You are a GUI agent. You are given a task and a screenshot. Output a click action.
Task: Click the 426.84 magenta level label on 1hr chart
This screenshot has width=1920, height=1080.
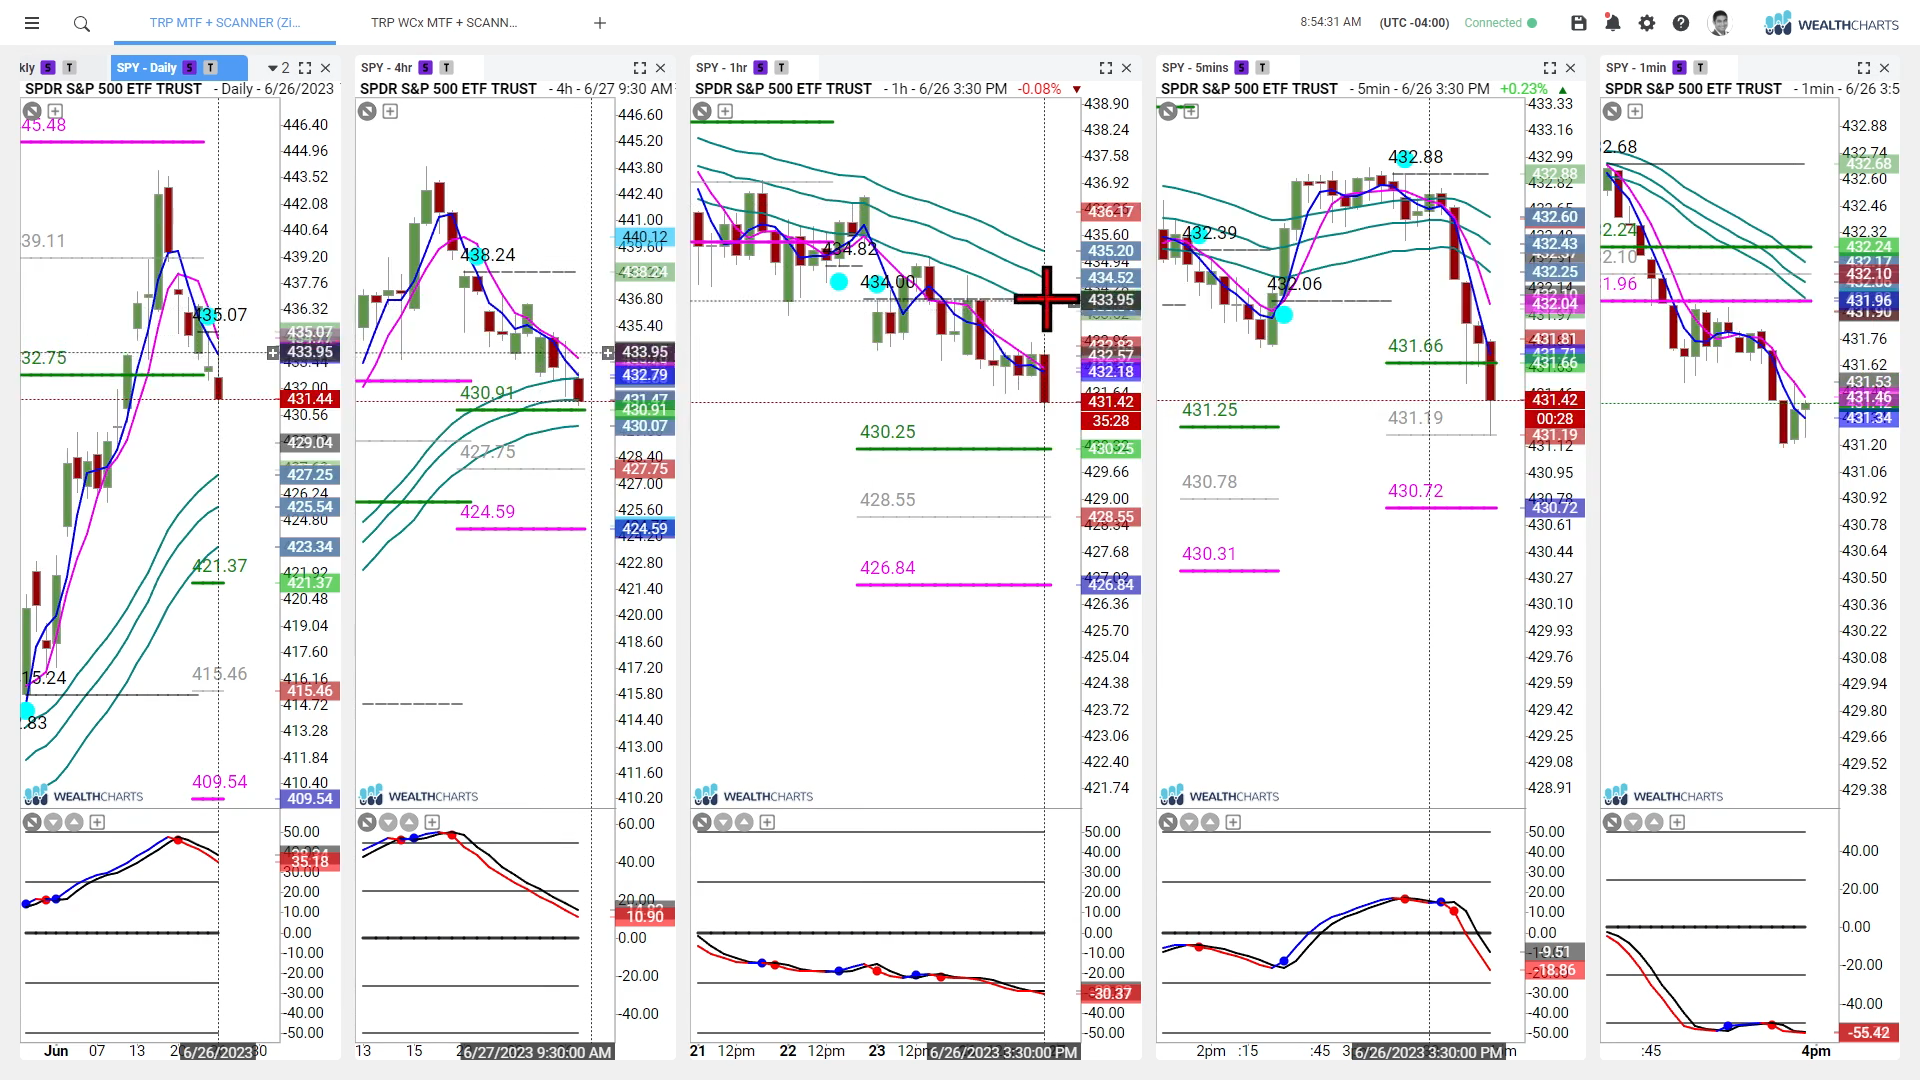(x=887, y=568)
